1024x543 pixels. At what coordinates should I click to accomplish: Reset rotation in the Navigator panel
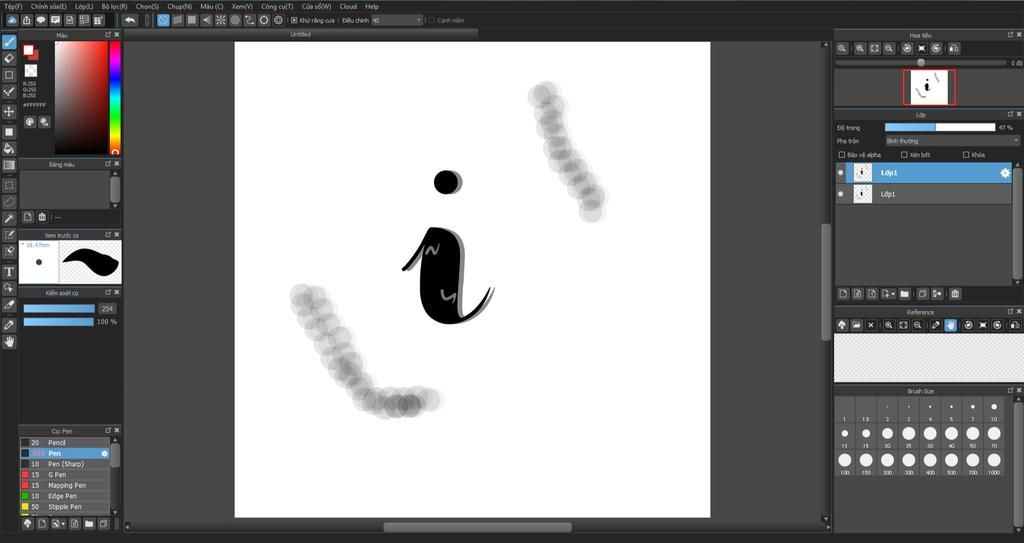[x=921, y=48]
